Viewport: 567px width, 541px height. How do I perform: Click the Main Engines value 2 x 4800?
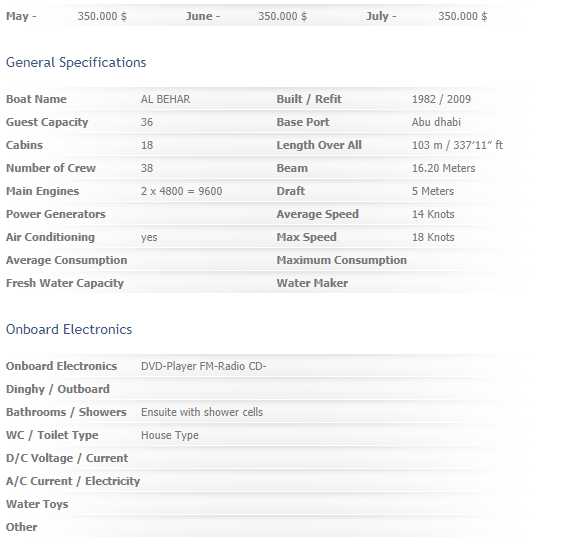click(182, 191)
